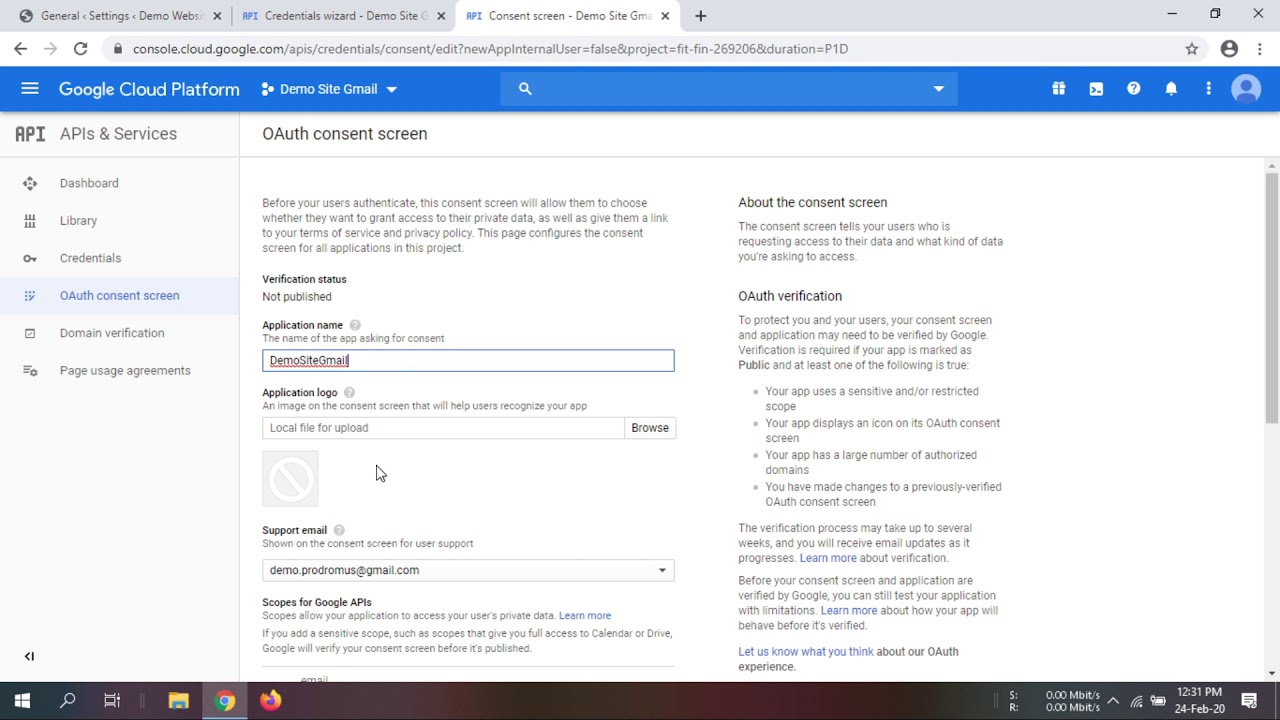Click the search magnifier in console search bar
Image resolution: width=1280 pixels, height=720 pixels.
[x=525, y=89]
